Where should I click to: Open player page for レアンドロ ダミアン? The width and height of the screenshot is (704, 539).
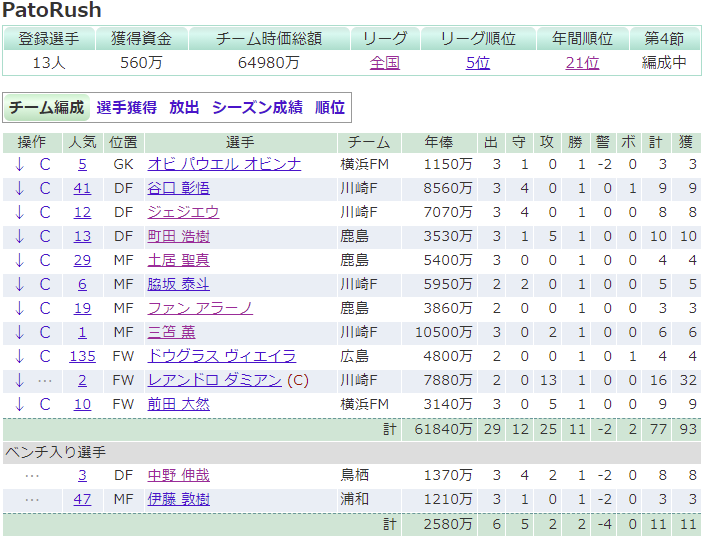[215, 380]
